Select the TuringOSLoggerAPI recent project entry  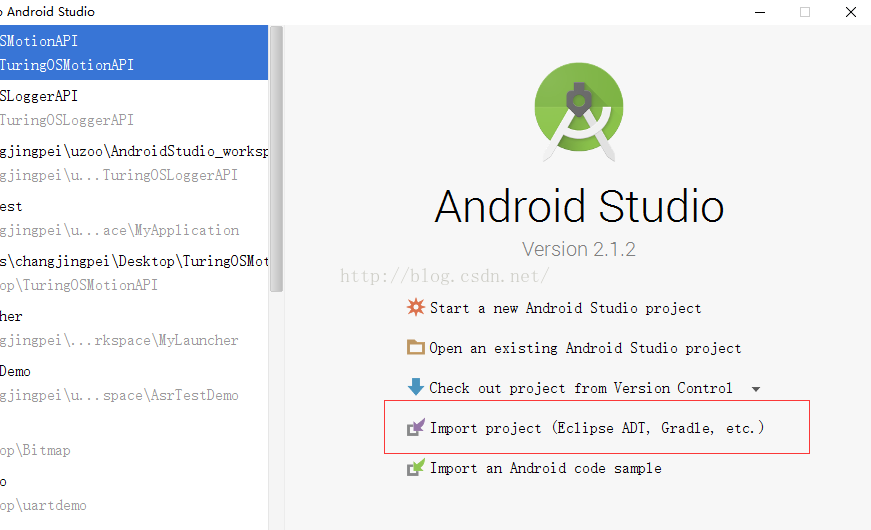point(134,108)
